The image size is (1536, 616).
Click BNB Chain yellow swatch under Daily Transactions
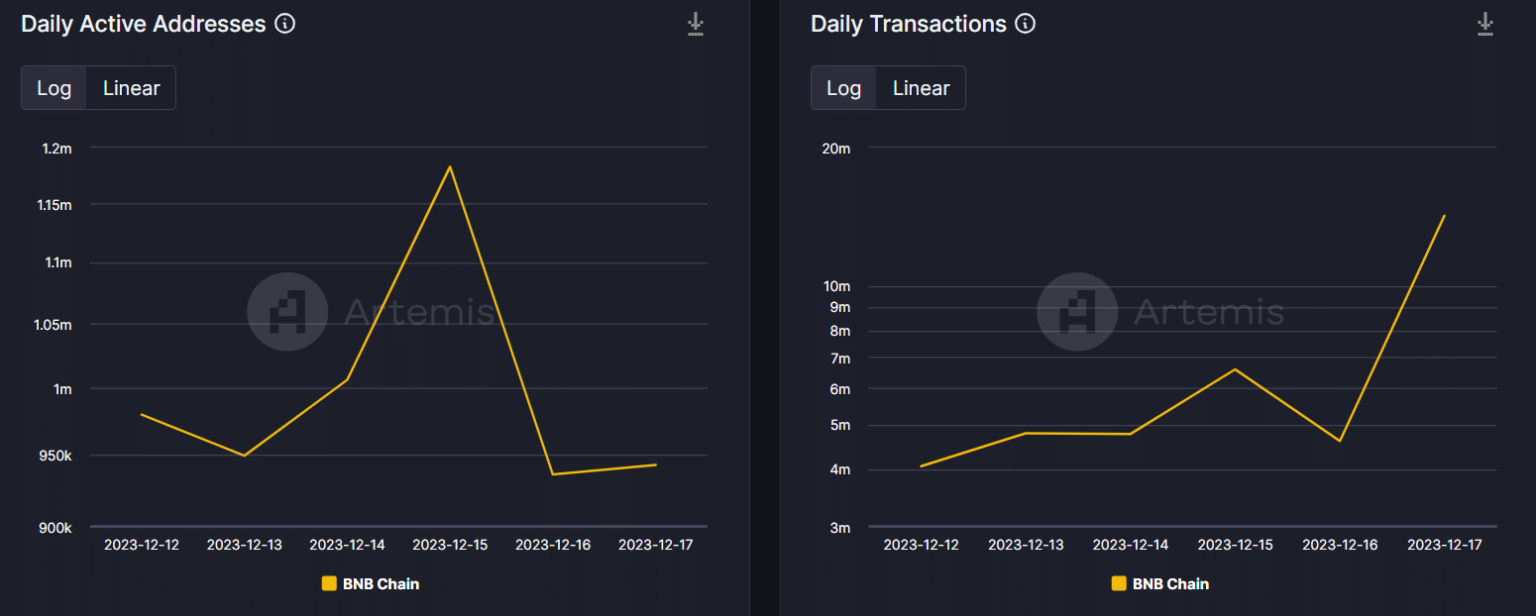point(1119,584)
